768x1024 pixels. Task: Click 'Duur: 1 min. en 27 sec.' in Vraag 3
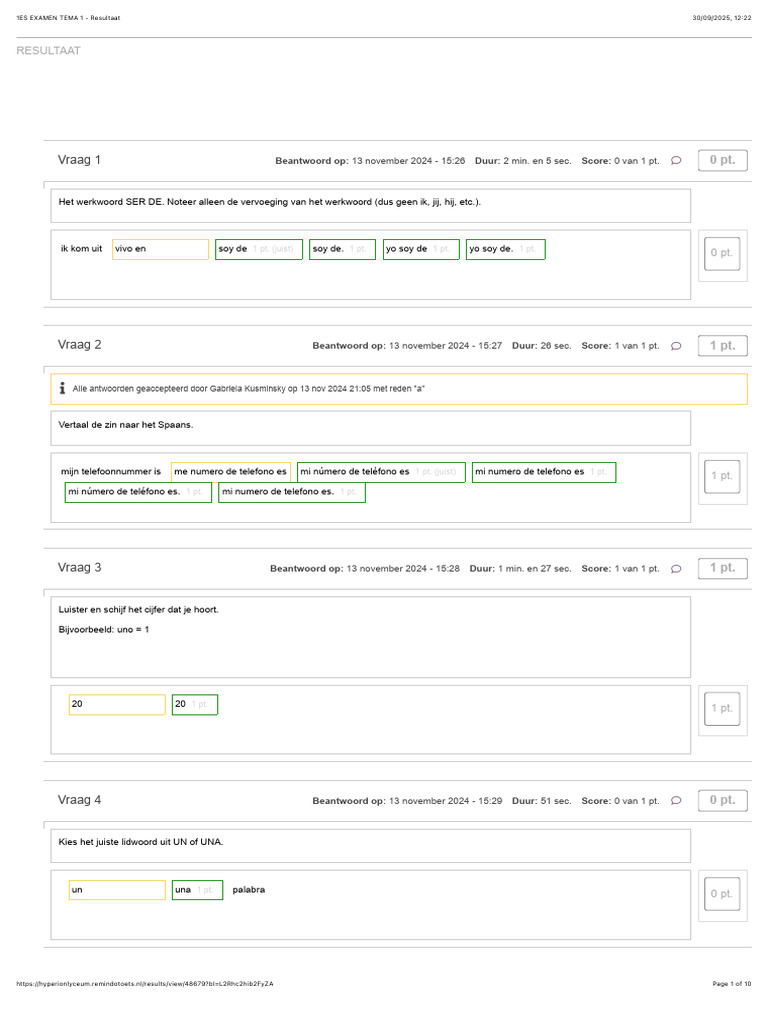pos(520,569)
